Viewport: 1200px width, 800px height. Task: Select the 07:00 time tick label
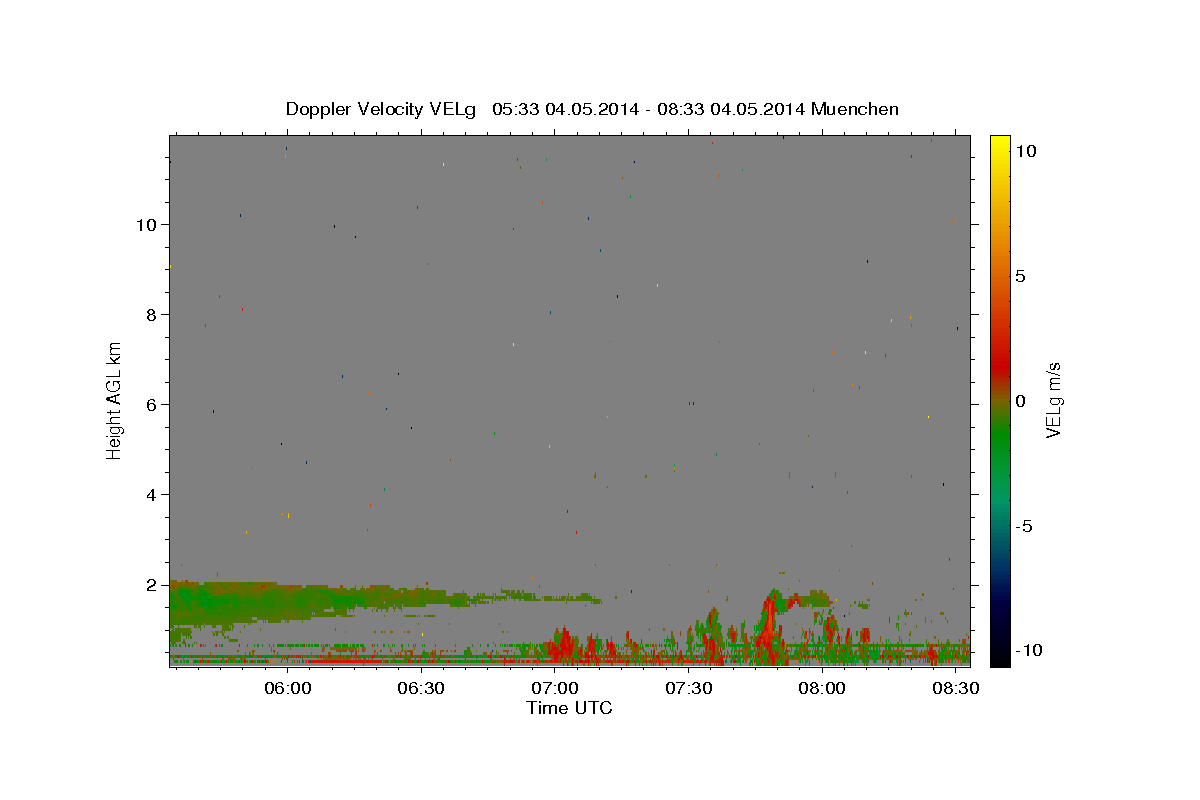555,689
